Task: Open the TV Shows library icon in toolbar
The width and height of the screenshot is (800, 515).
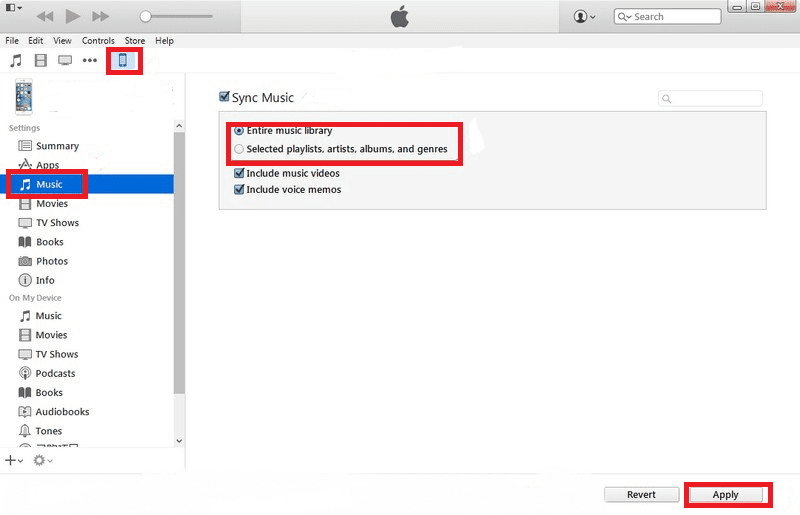Action: (x=65, y=61)
